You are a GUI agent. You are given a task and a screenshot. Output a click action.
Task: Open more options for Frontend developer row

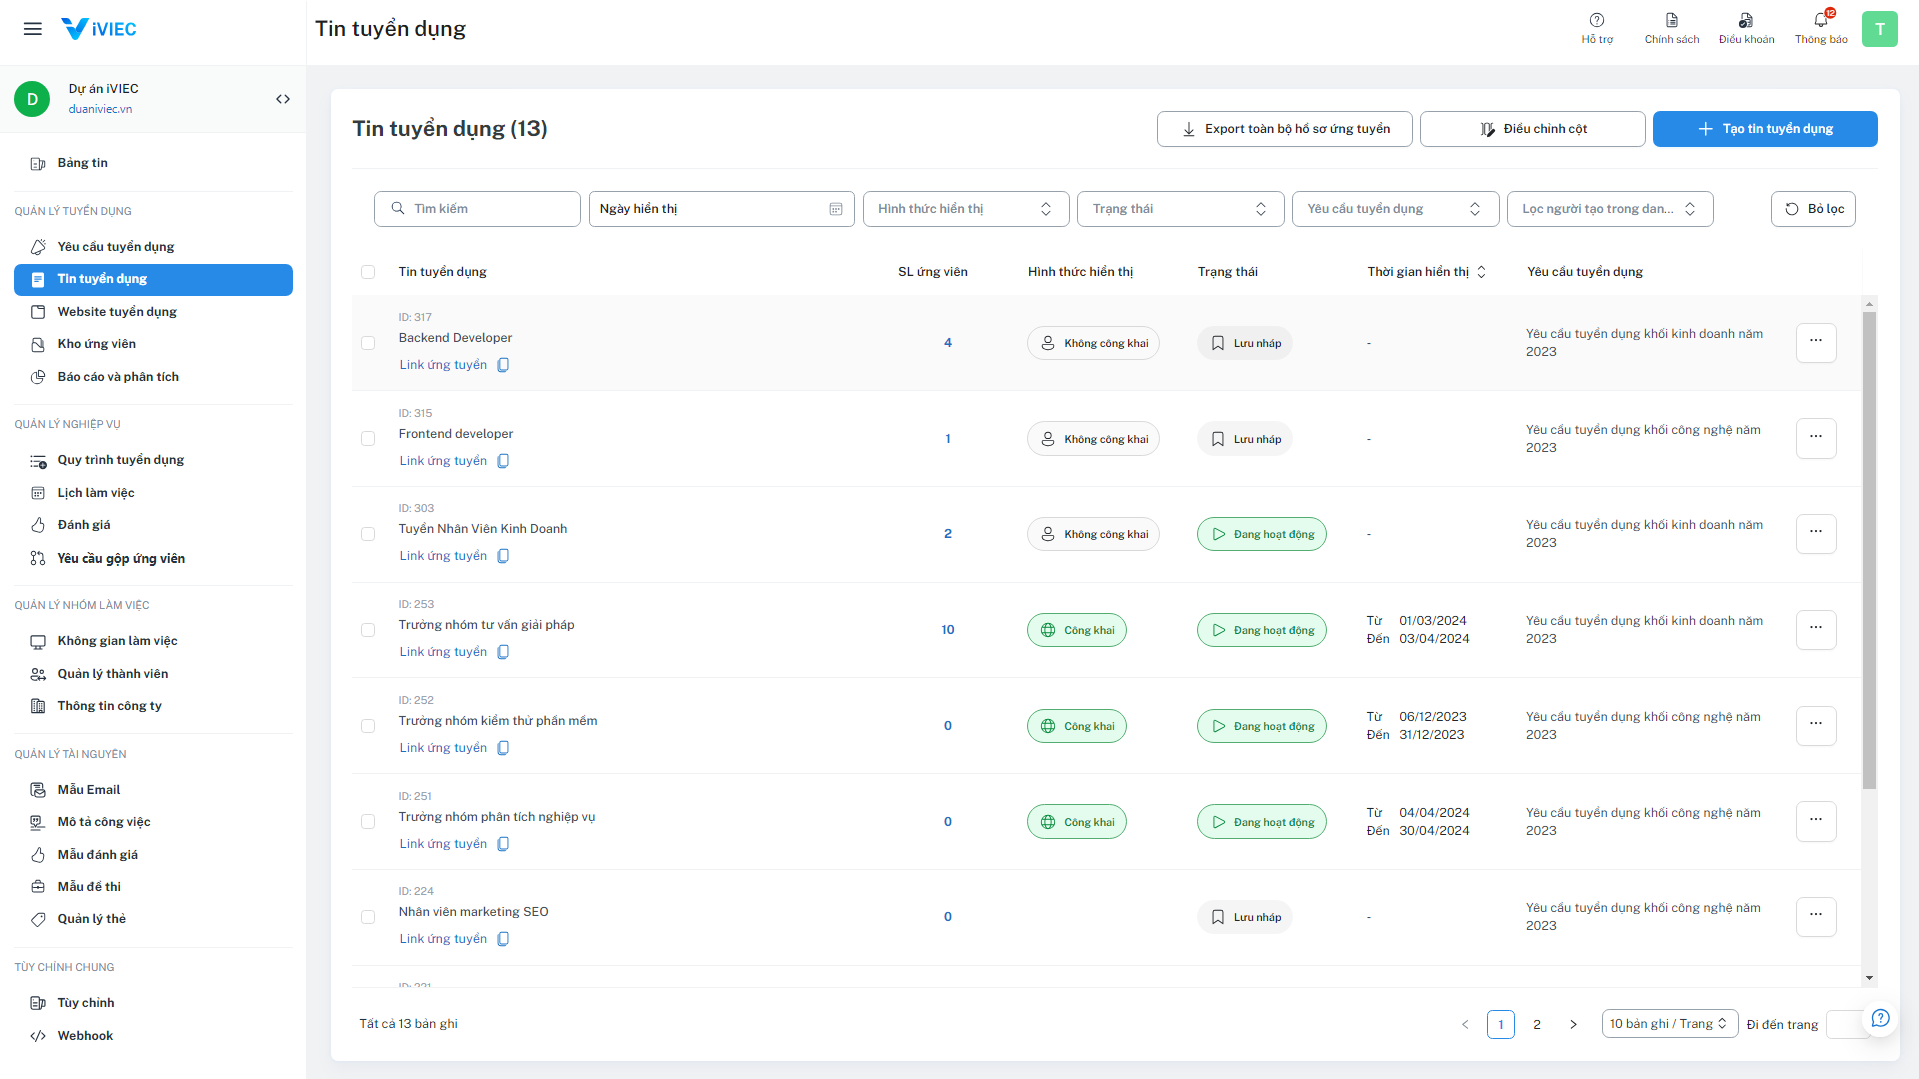[x=1815, y=438]
